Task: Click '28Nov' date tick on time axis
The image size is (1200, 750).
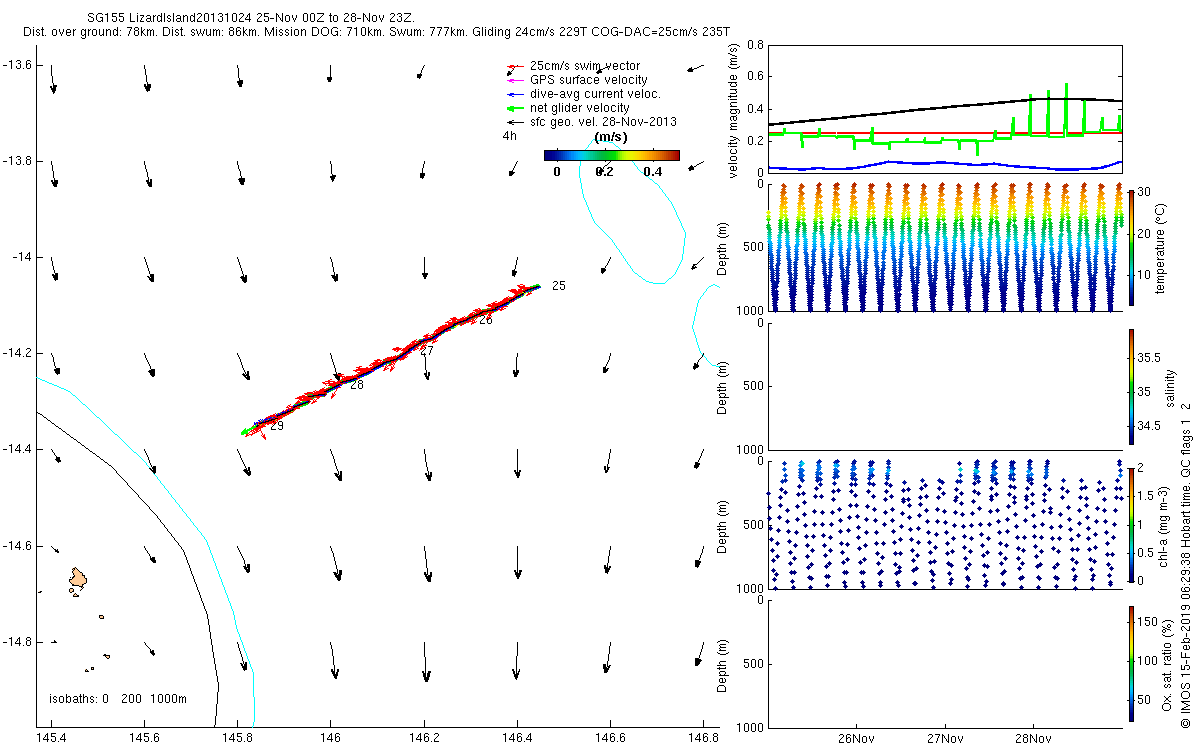Action: coord(1032,739)
